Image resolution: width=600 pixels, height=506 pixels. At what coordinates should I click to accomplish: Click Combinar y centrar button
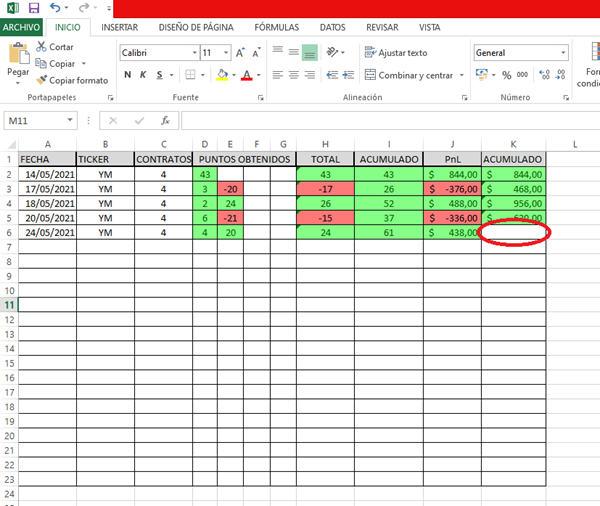409,75
